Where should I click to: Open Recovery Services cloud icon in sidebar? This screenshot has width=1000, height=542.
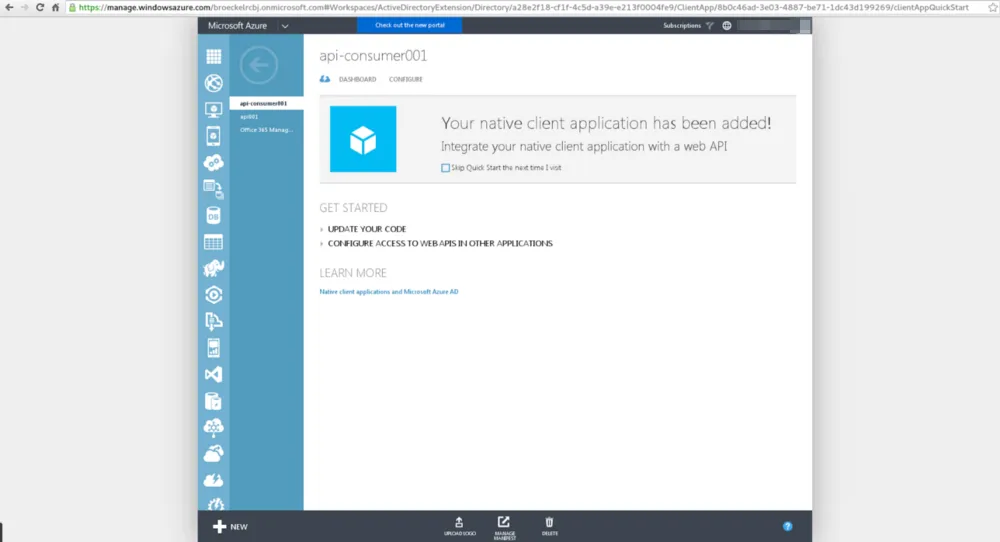[214, 453]
